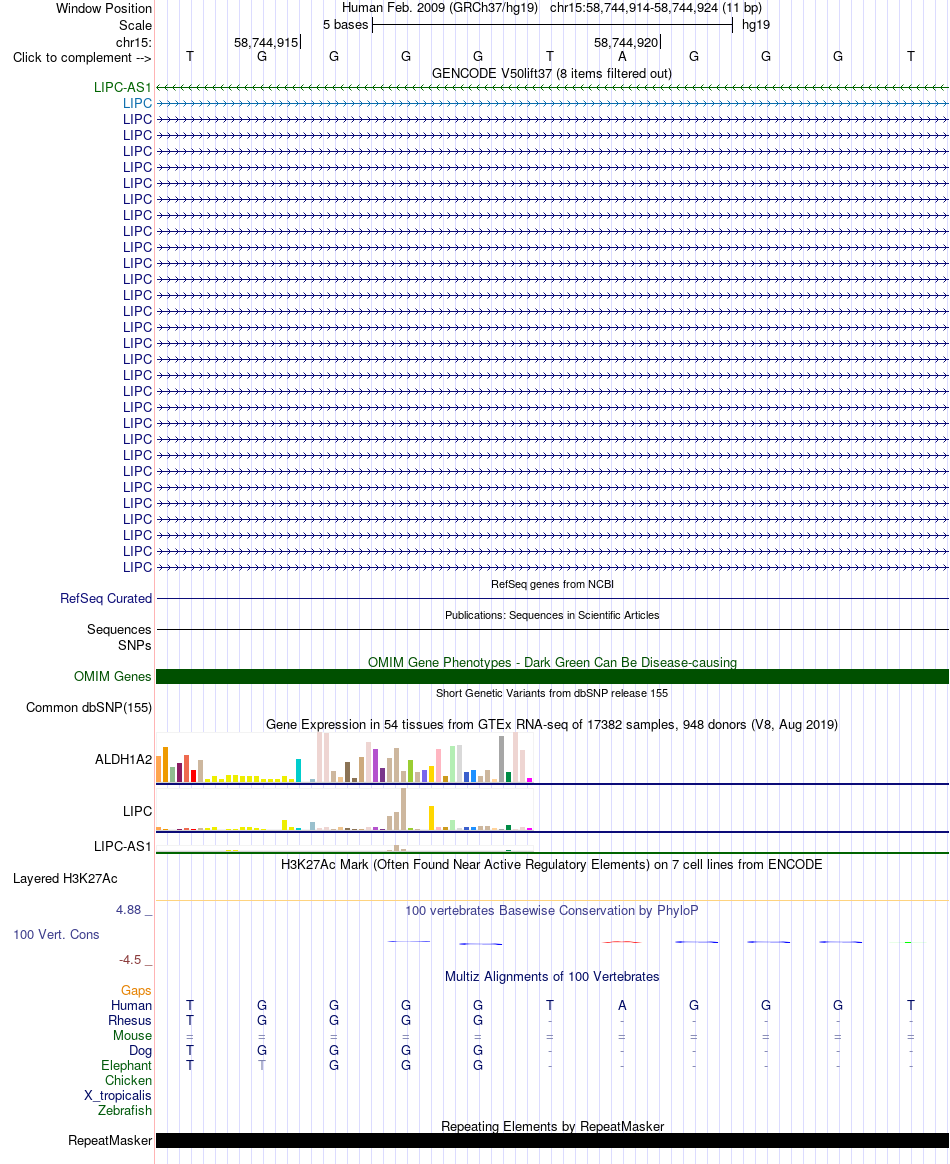
Task: Click the -4.5 PhyloP lower limit value
Action: [130, 960]
